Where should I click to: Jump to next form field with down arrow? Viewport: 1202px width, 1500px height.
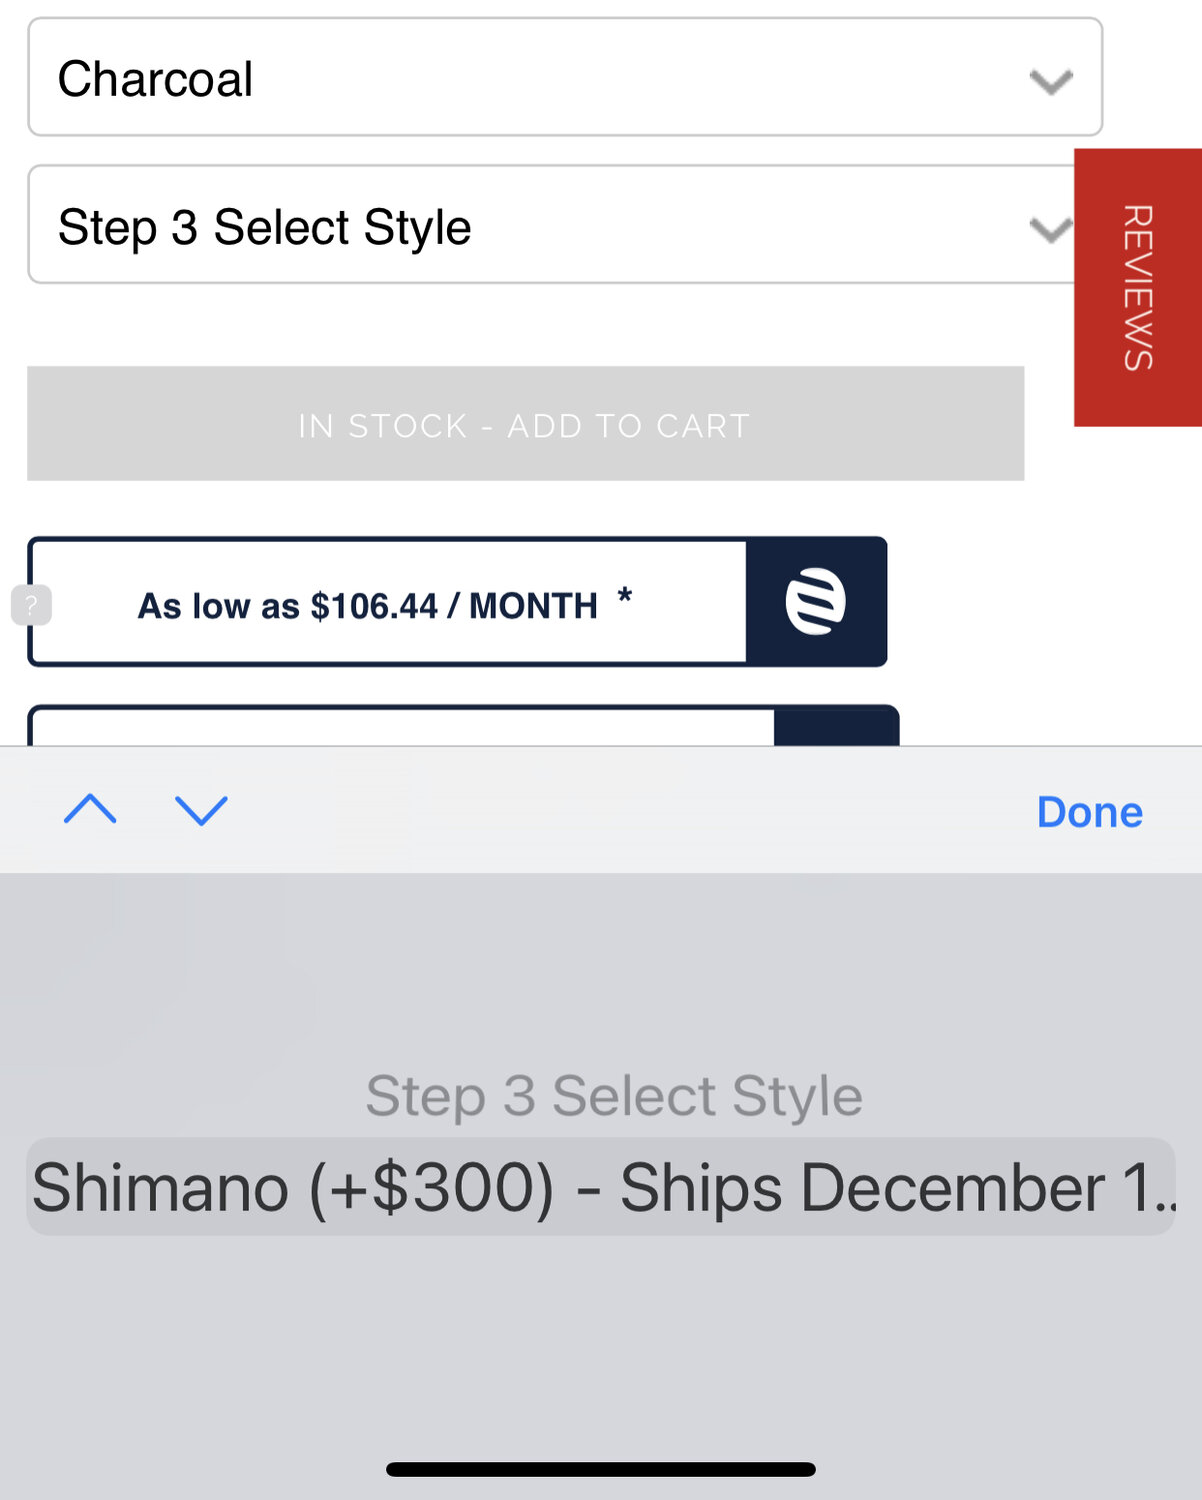(x=201, y=810)
